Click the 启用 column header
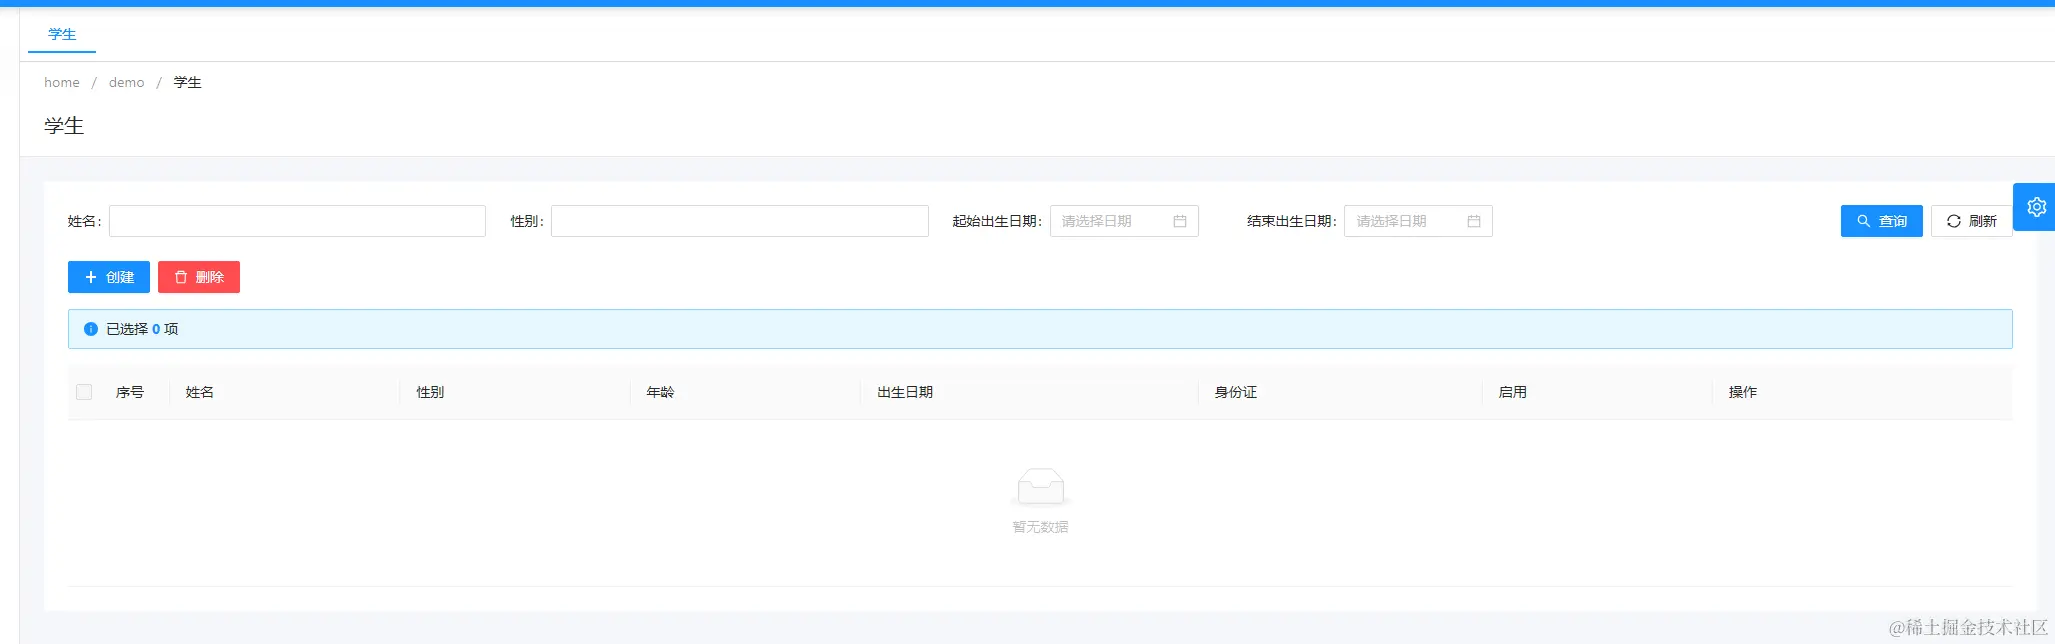Screen dimensions: 2055x644 pos(1513,392)
